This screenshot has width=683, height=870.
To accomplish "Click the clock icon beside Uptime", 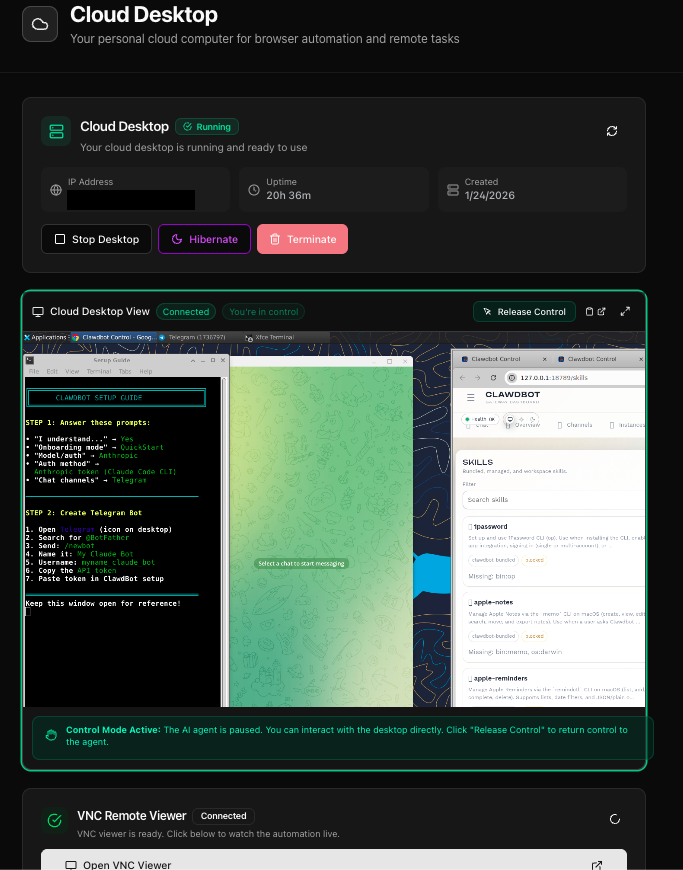I will (254, 190).
